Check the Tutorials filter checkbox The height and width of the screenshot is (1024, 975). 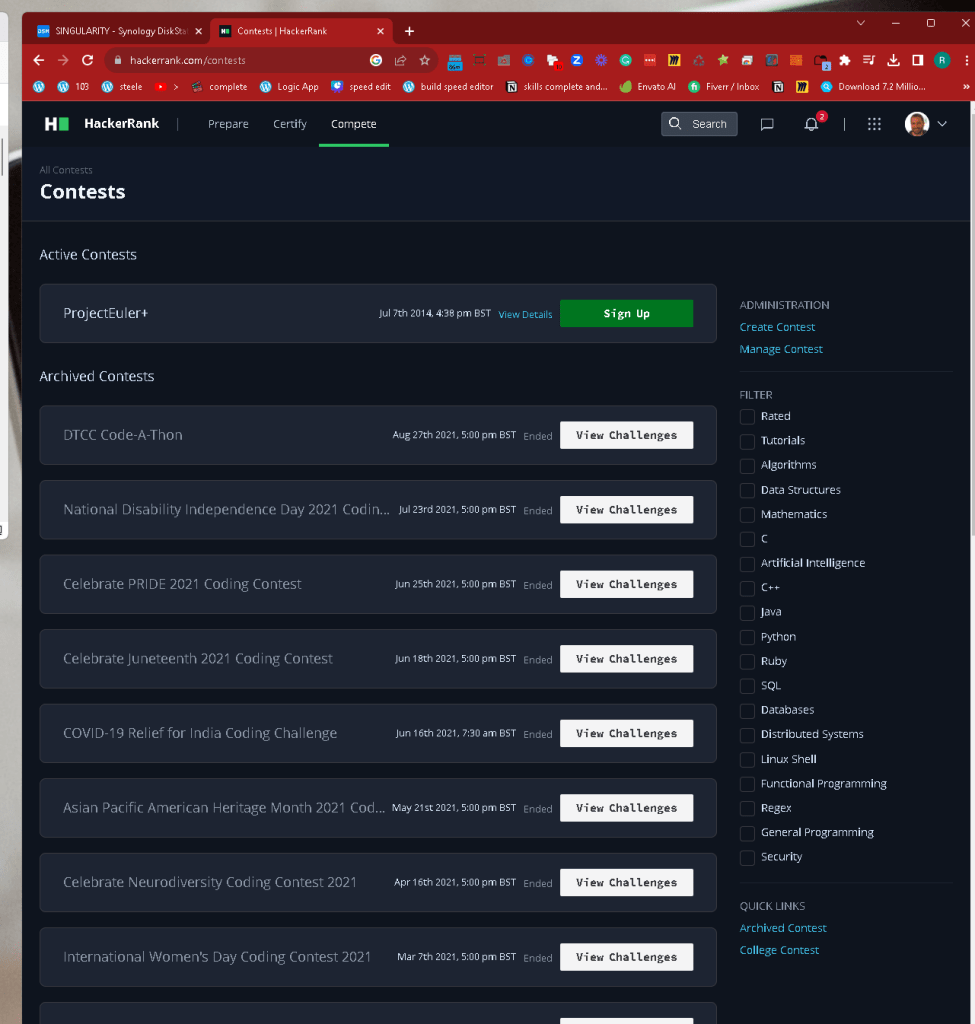[747, 441]
